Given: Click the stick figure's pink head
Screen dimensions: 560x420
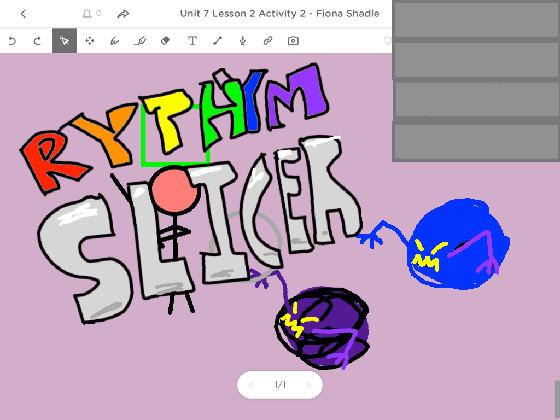Looking at the screenshot, I should [x=174, y=191].
